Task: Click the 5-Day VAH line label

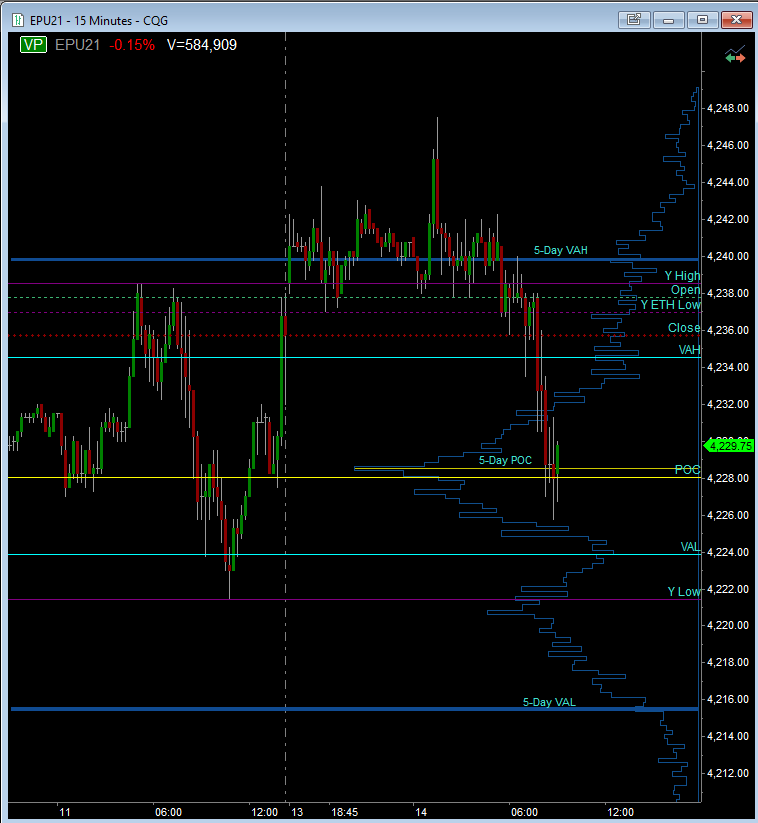Action: click(x=560, y=250)
